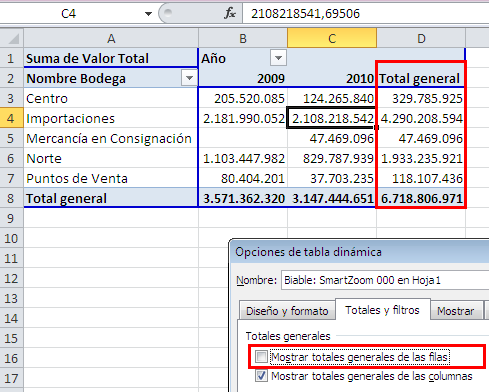Click cell value 329.785.925
Screen dimensions: 489x392
421,98
